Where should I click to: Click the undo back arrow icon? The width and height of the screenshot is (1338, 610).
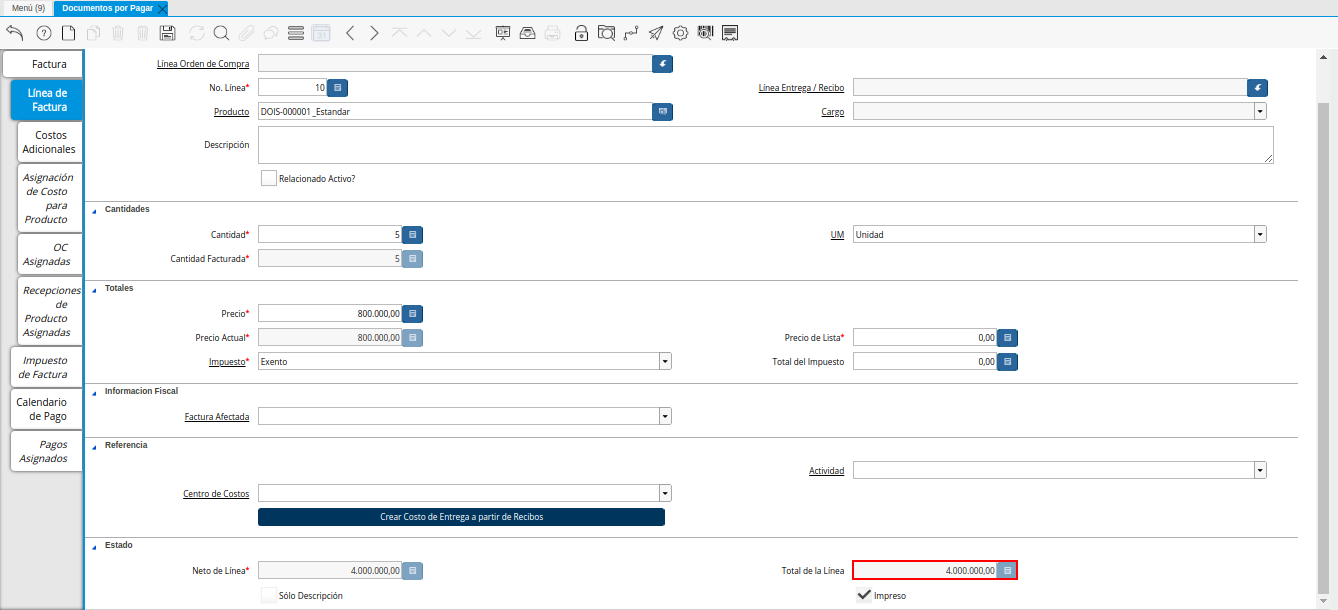15,33
